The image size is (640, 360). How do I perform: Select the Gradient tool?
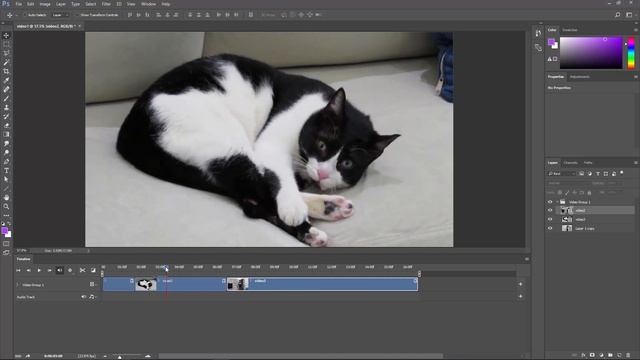coord(6,134)
